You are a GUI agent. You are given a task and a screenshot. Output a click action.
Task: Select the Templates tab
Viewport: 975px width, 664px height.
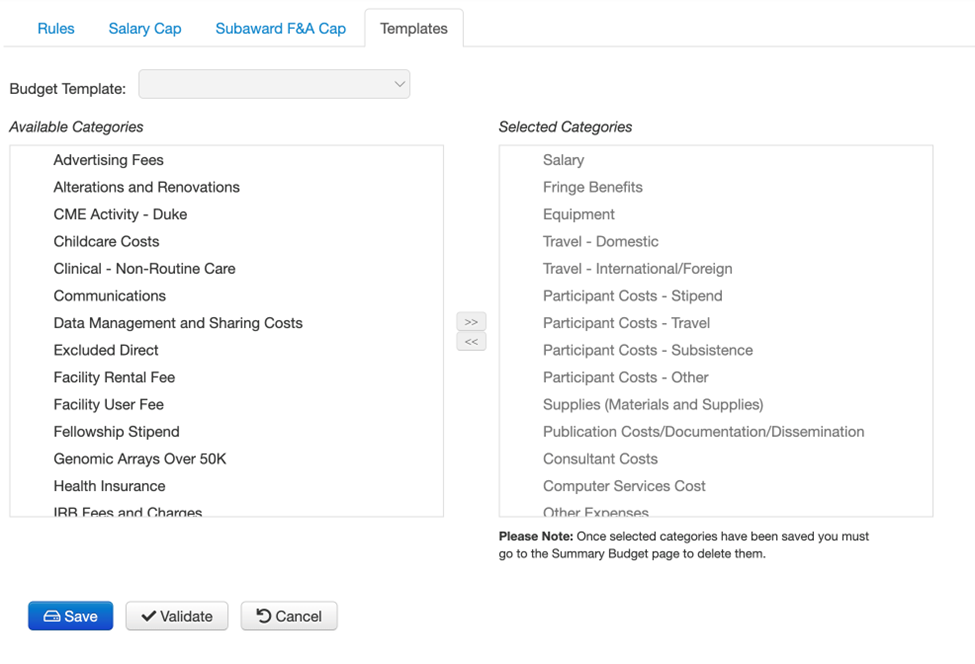coord(414,28)
